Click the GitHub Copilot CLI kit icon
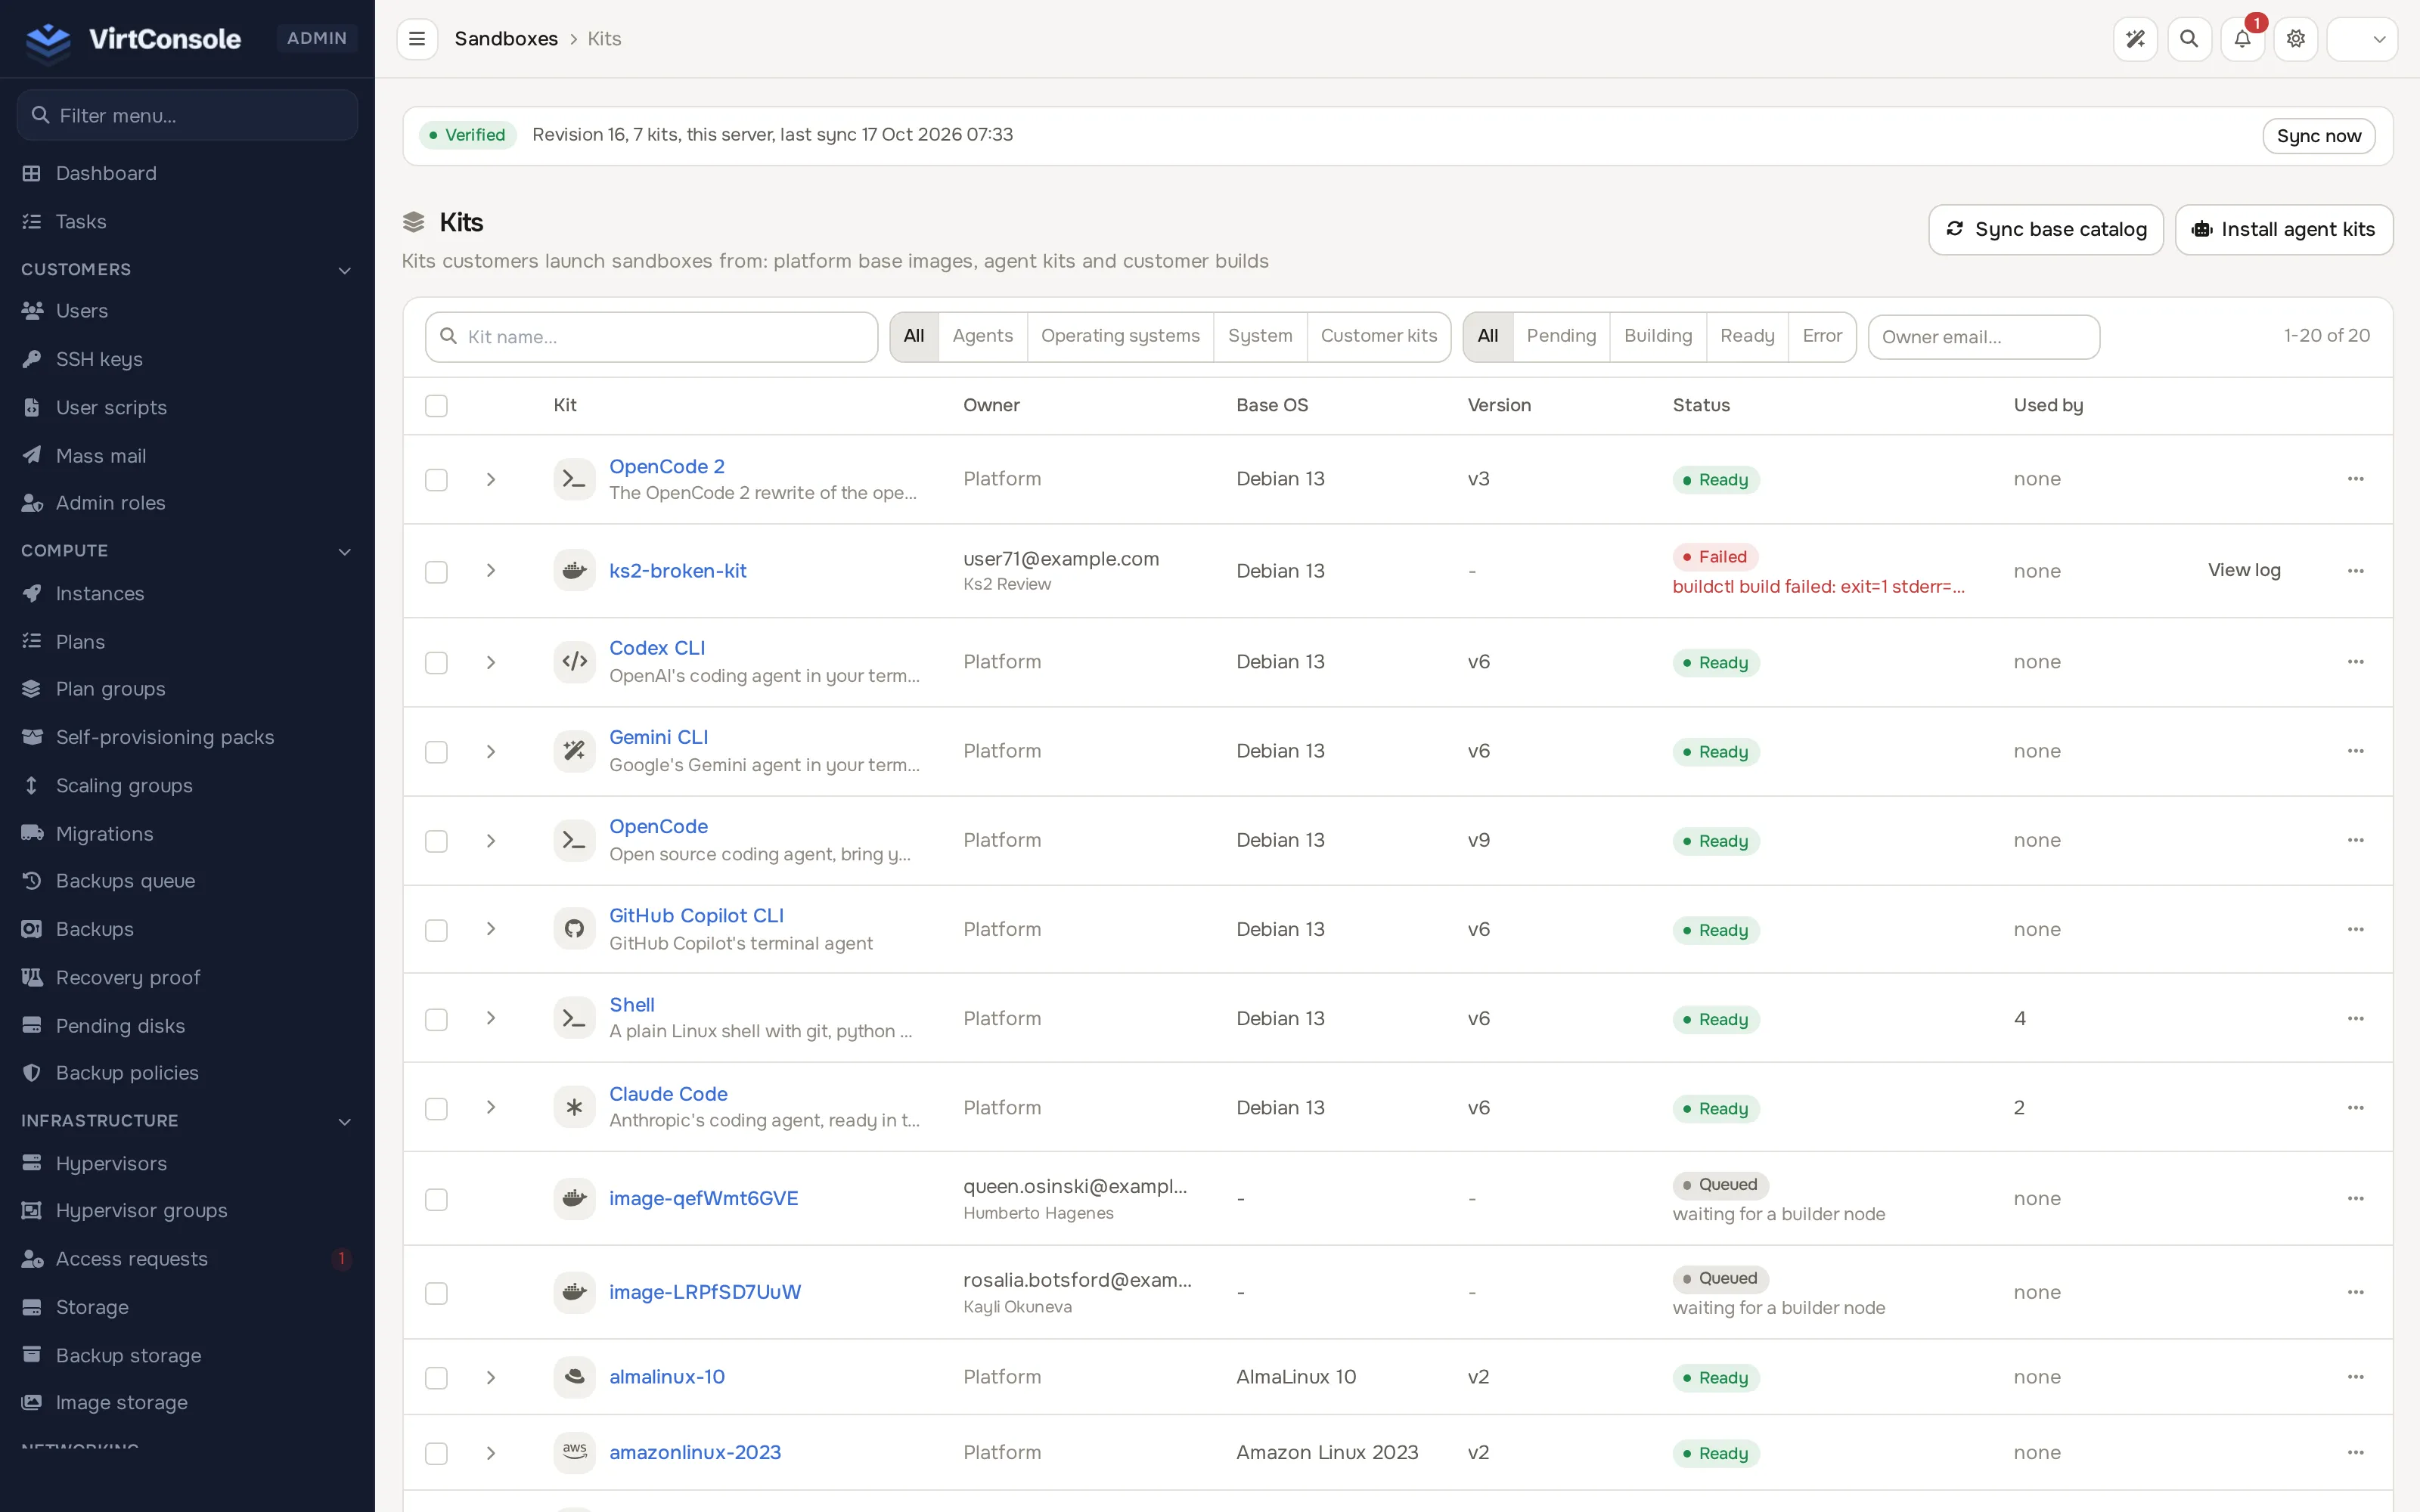The width and height of the screenshot is (2420, 1512). (x=574, y=929)
